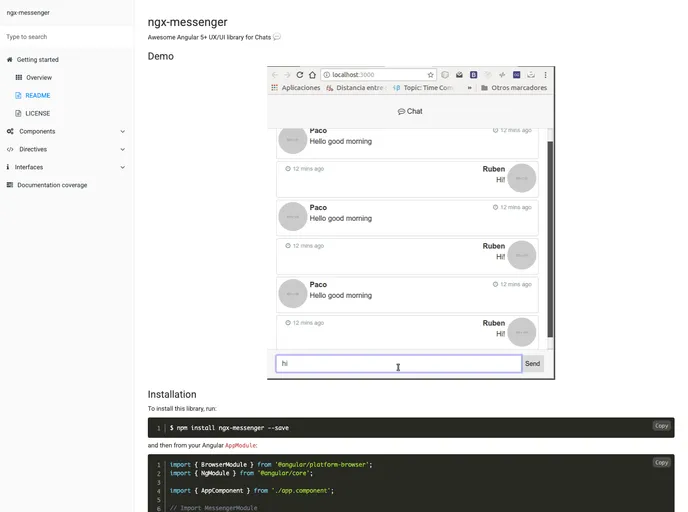Click the mail extension icon in demo
This screenshot has width=688, height=512.
[x=459, y=75]
